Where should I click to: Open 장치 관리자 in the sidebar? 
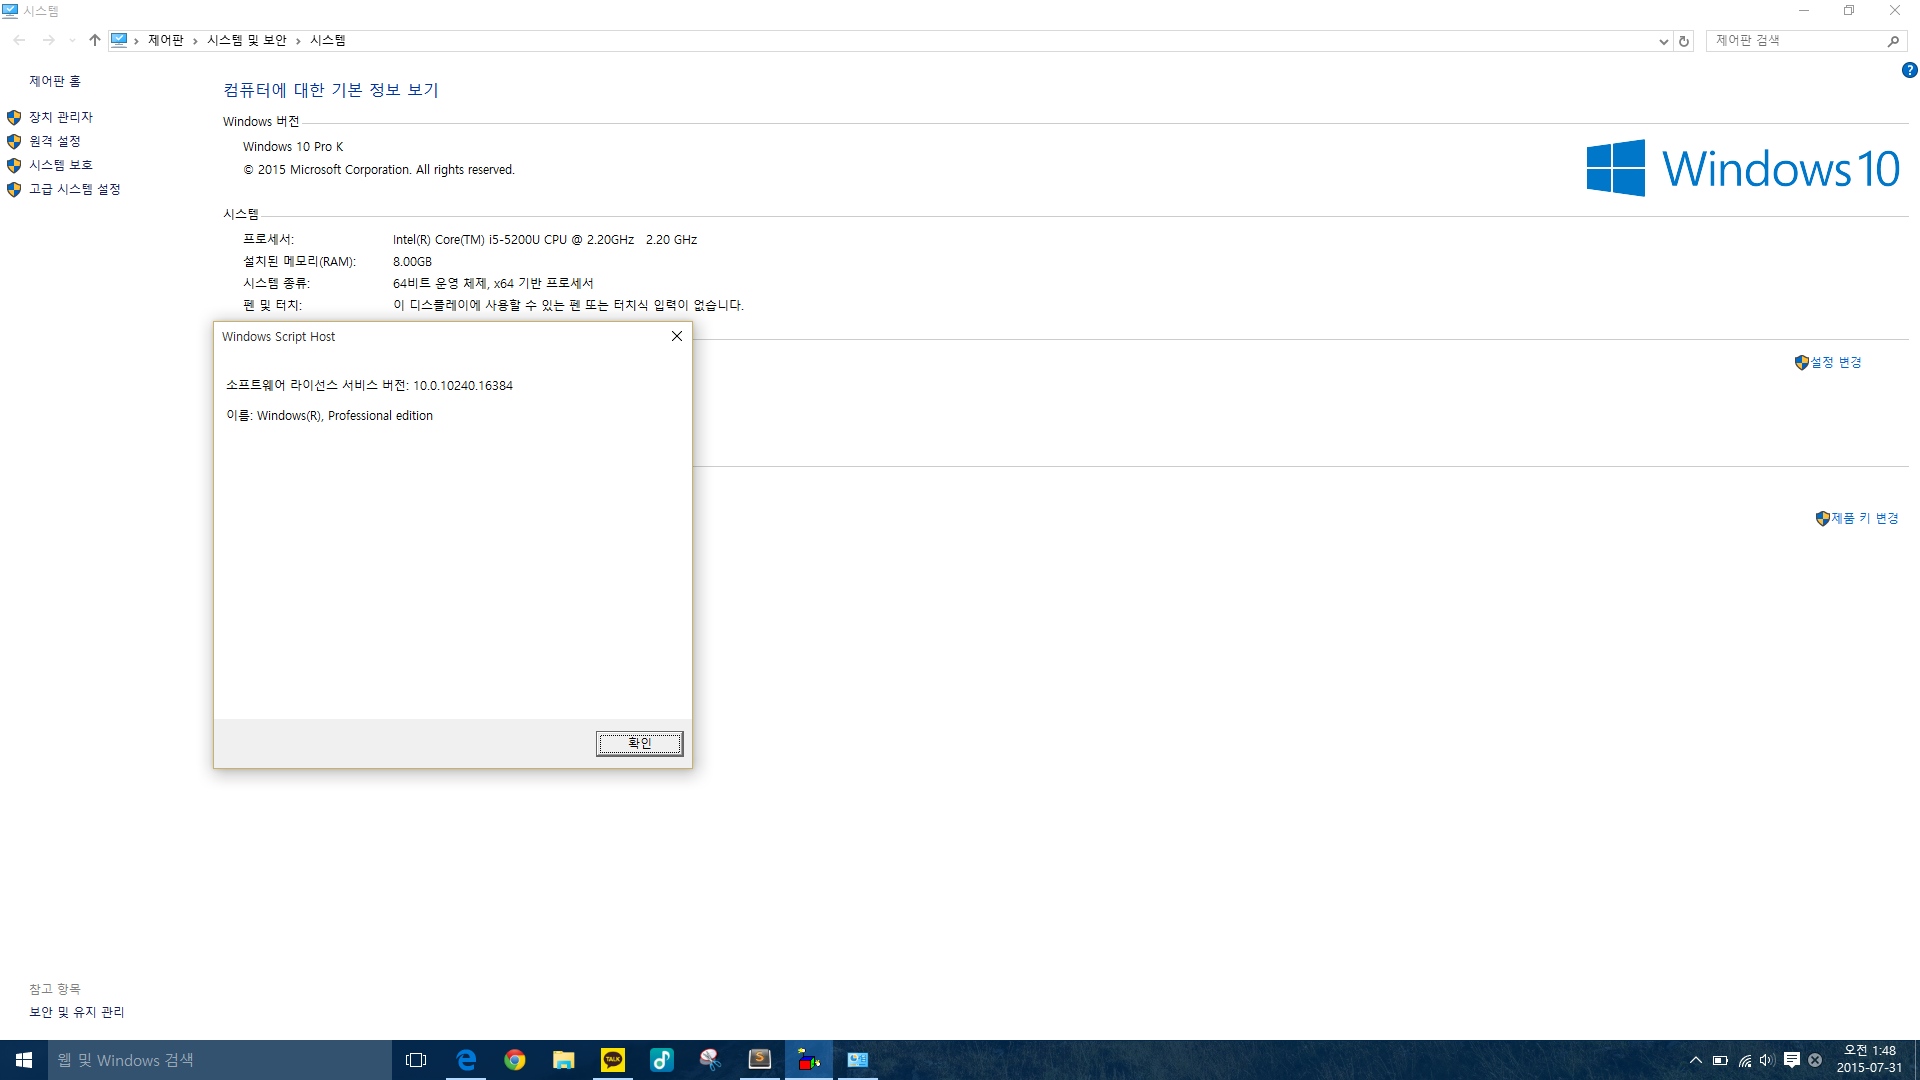coord(61,117)
